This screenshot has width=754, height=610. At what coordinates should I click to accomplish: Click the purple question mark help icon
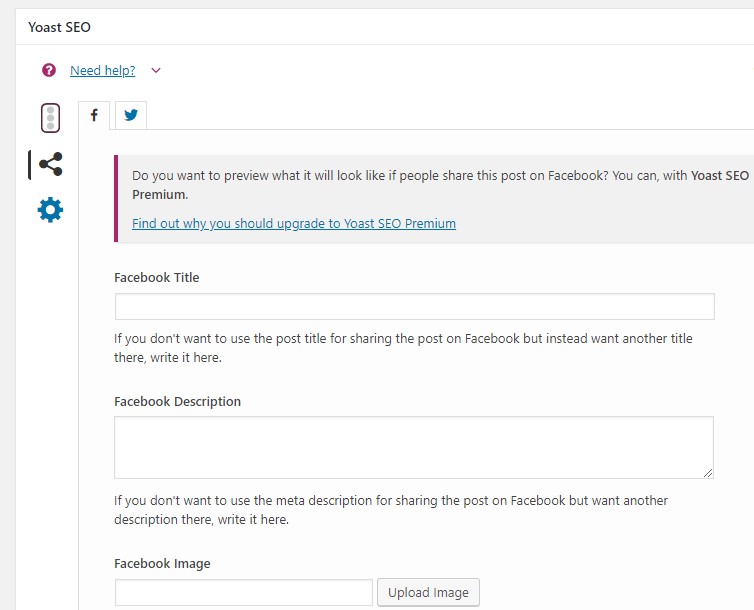click(x=49, y=70)
